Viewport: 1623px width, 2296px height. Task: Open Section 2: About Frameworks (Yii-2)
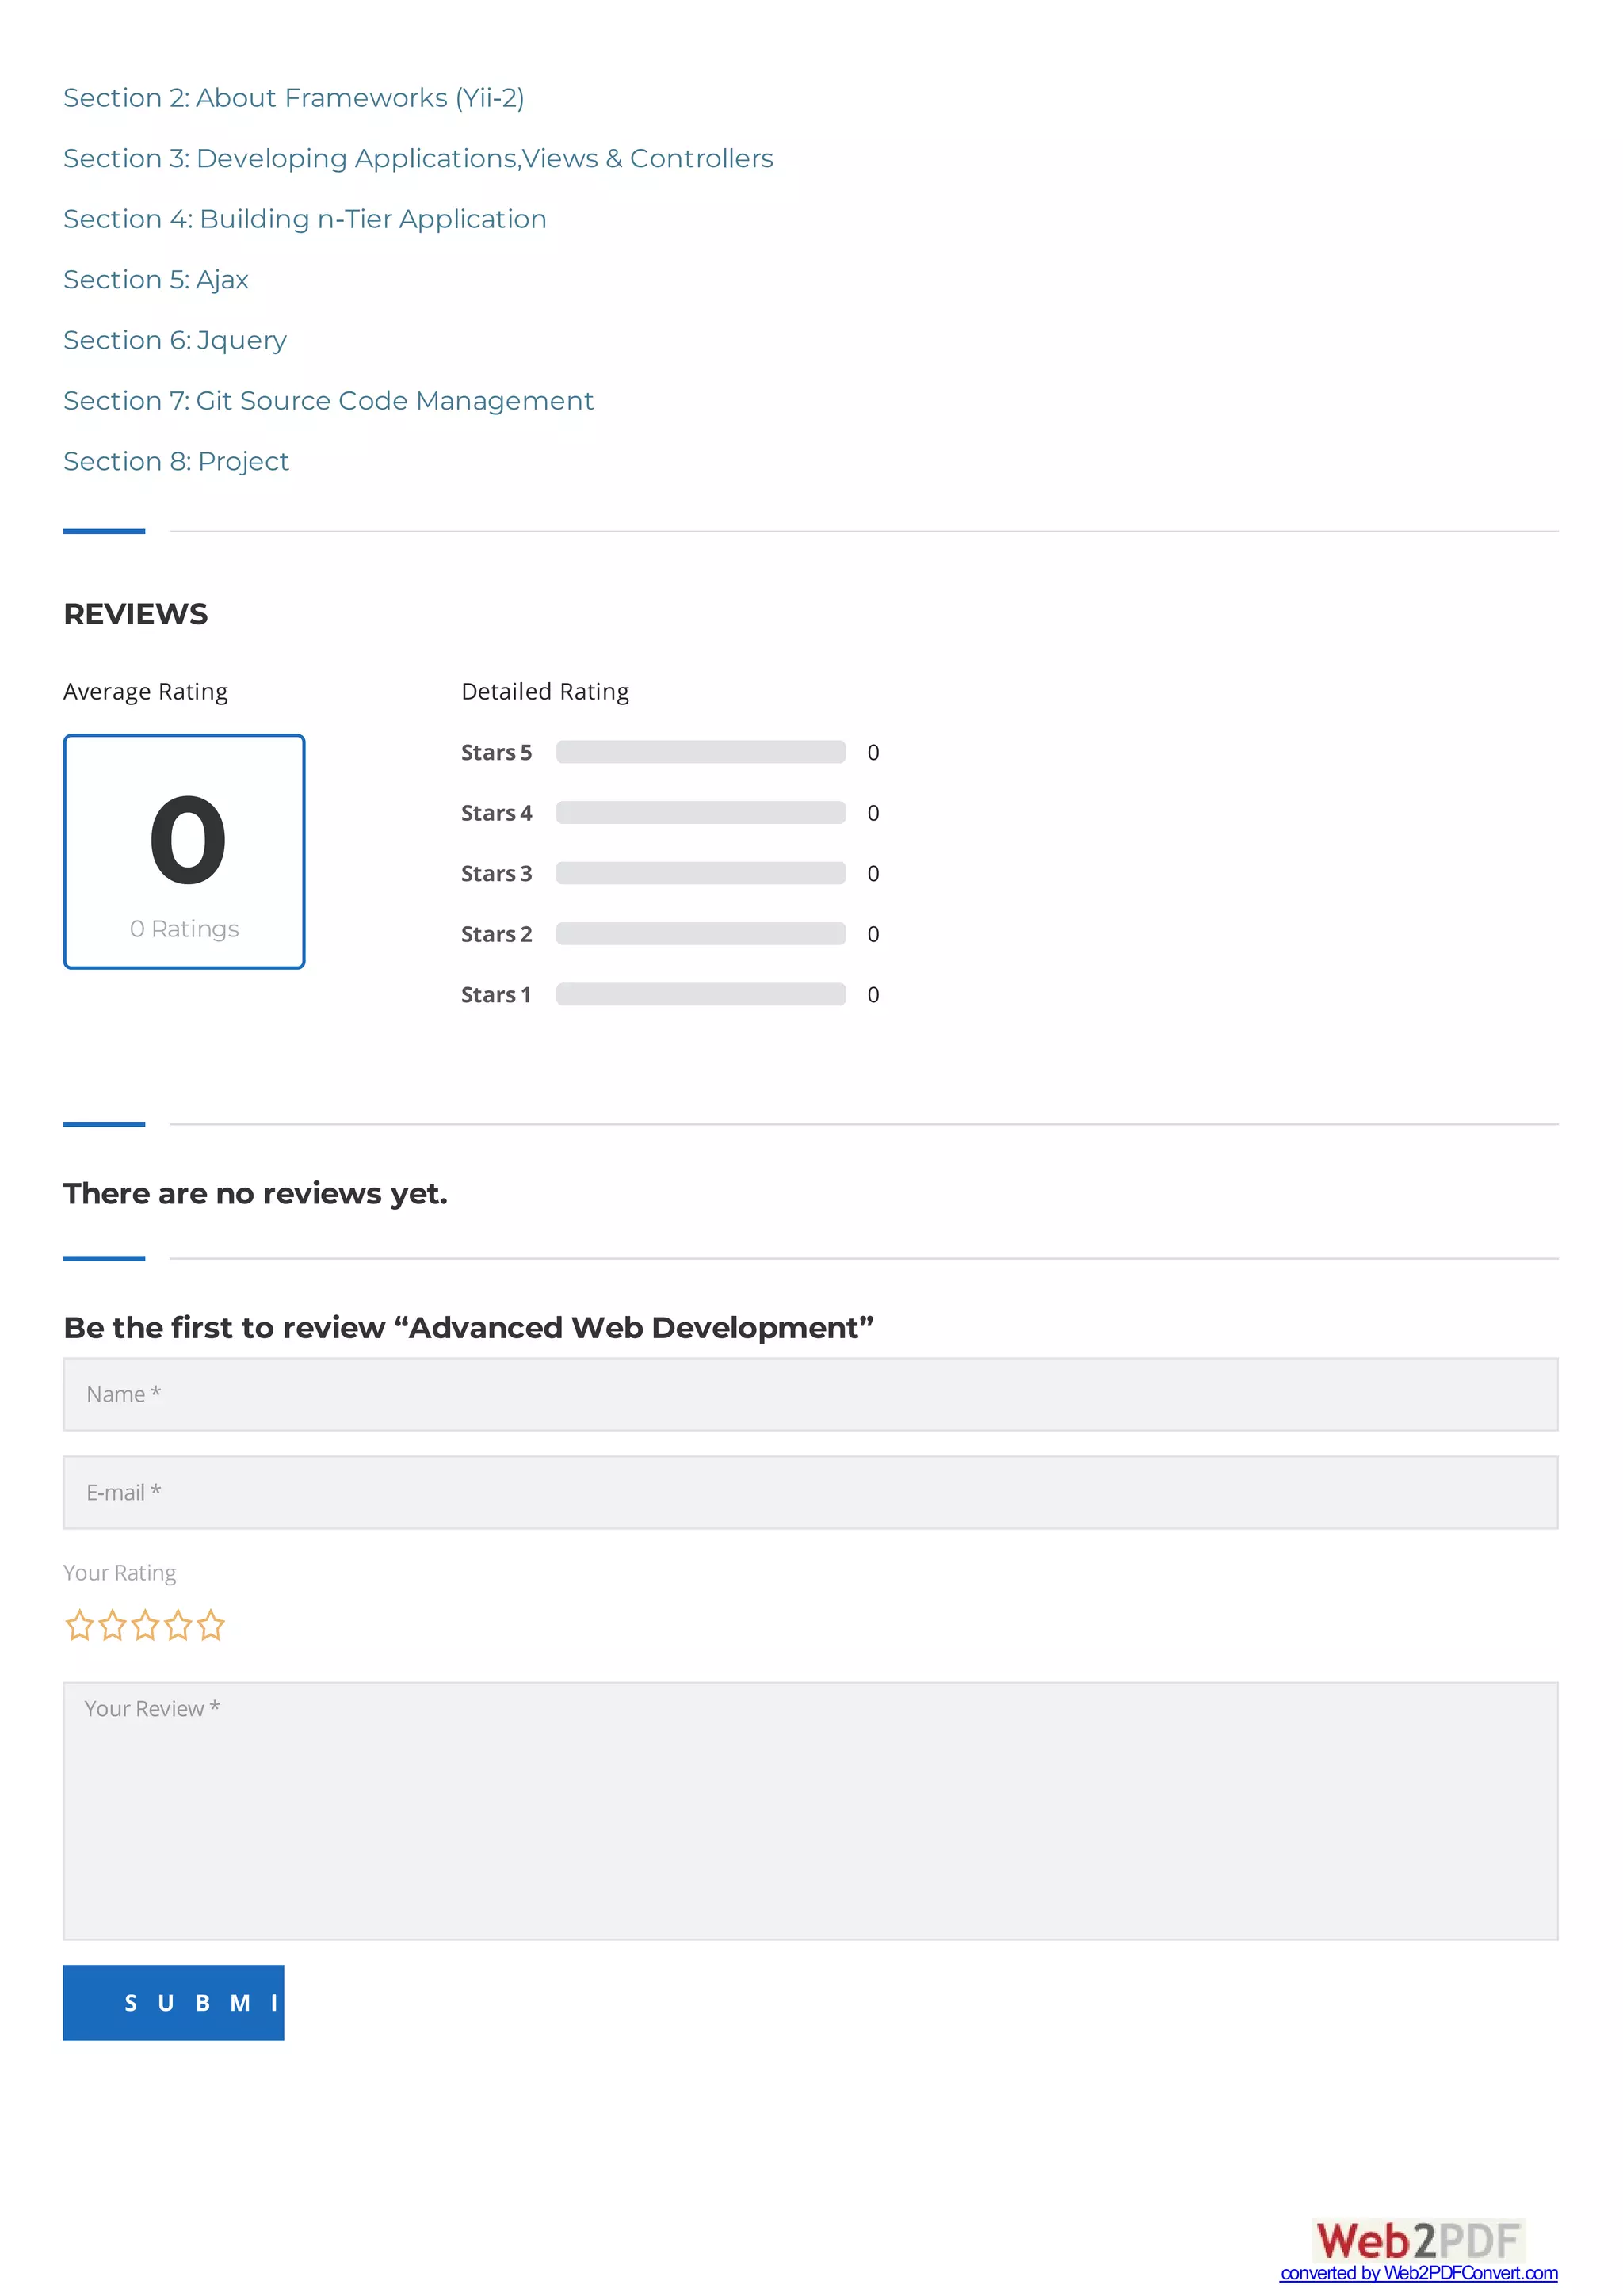pyautogui.click(x=293, y=98)
